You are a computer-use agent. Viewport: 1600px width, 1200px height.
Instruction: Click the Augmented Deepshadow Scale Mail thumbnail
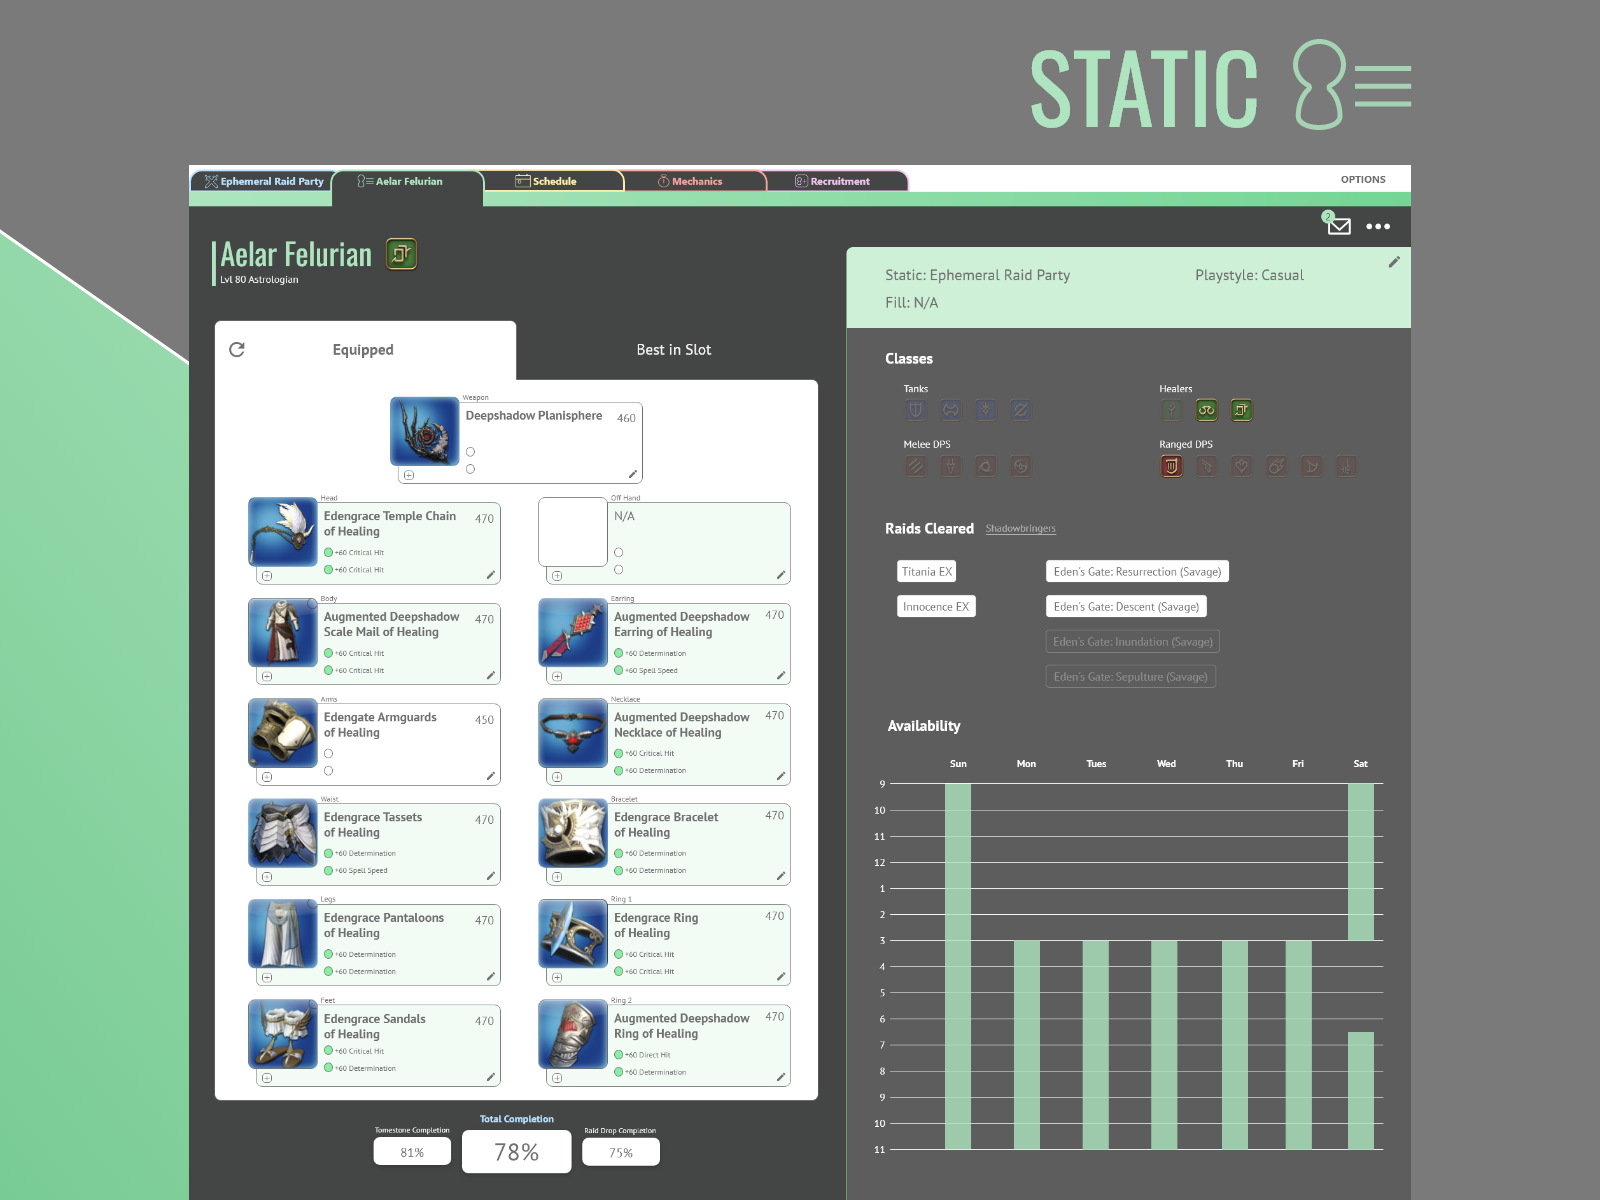(283, 632)
